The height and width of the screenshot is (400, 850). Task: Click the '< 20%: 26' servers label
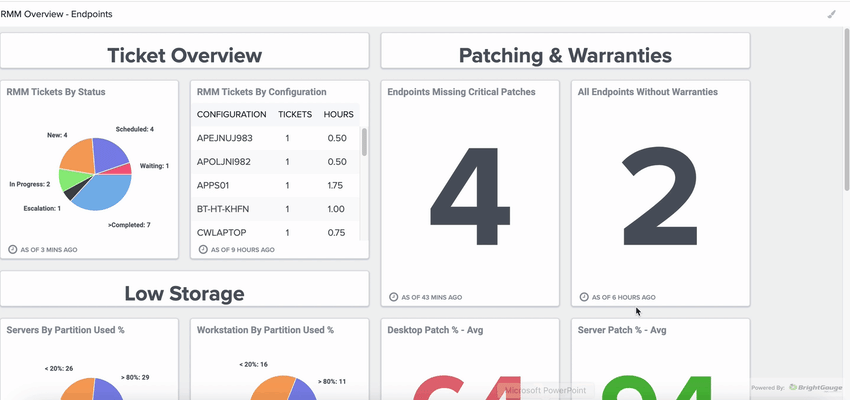[59, 369]
